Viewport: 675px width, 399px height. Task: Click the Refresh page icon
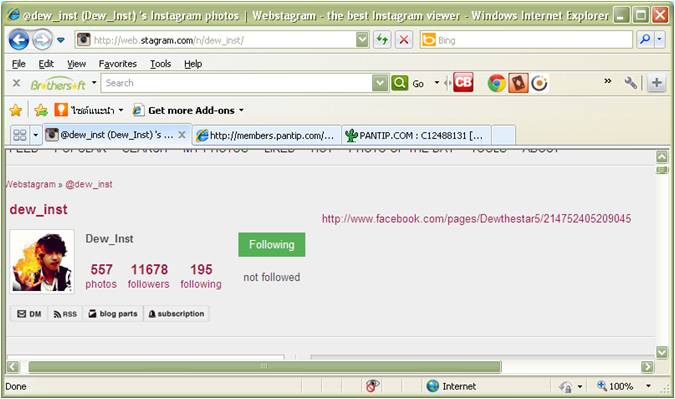pyautogui.click(x=382, y=40)
